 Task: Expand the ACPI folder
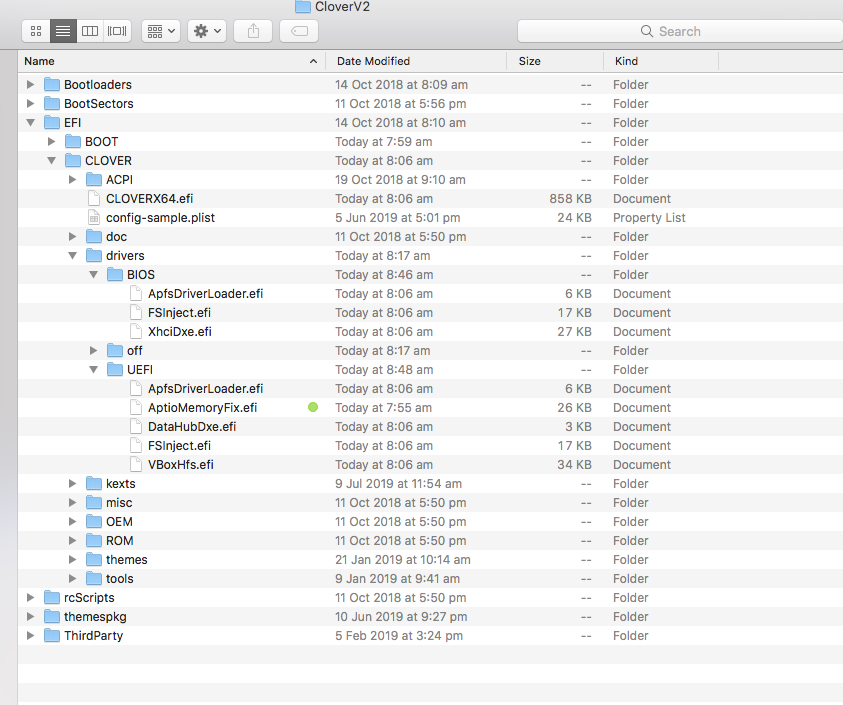point(73,180)
